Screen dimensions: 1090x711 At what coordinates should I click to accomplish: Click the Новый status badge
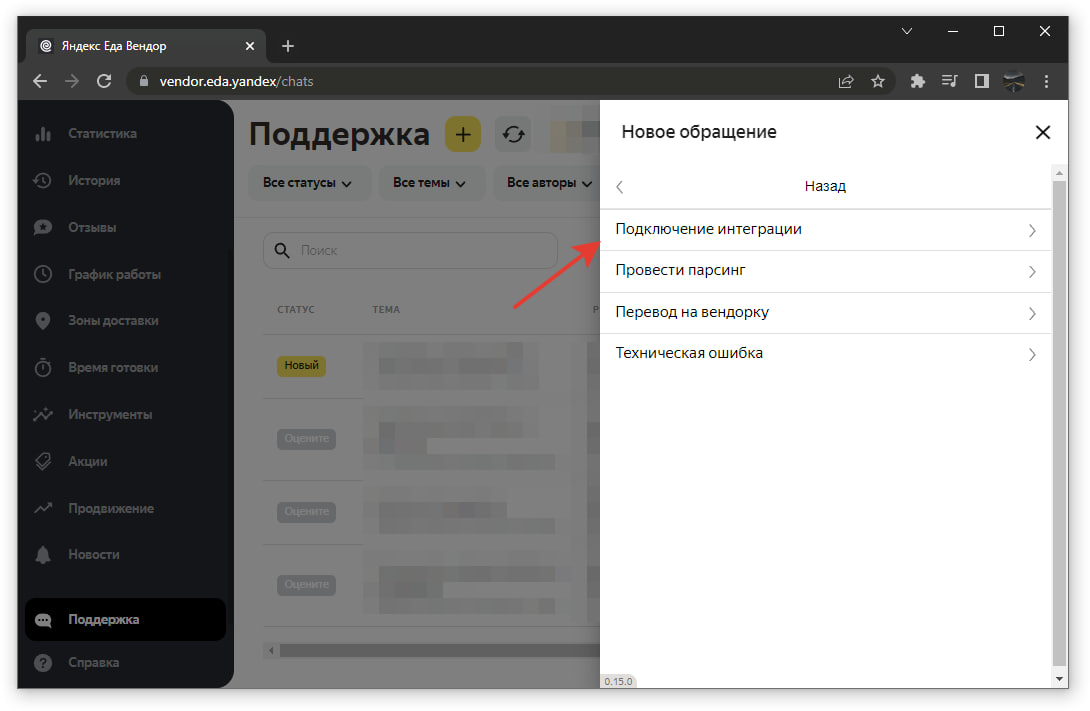pyautogui.click(x=302, y=366)
